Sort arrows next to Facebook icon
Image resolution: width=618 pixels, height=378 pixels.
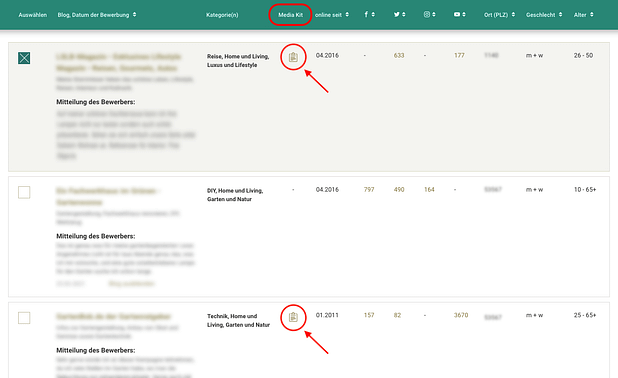373,15
